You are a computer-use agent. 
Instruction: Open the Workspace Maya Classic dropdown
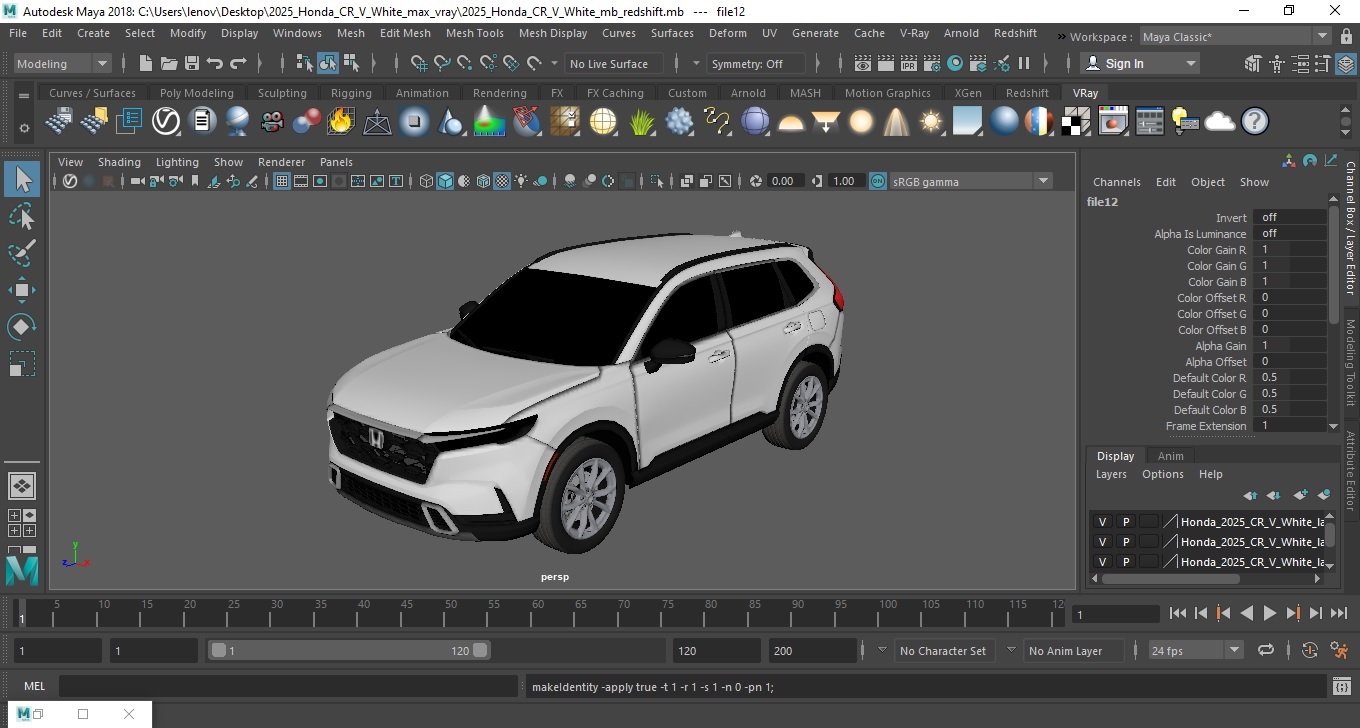tap(1237, 36)
